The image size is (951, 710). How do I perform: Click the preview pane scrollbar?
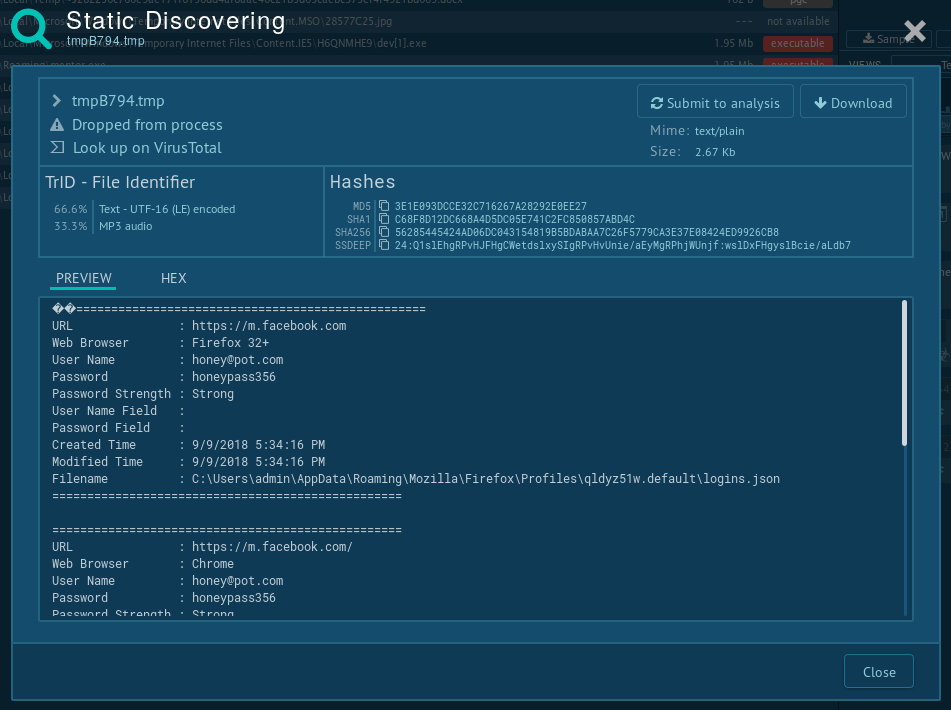point(905,373)
